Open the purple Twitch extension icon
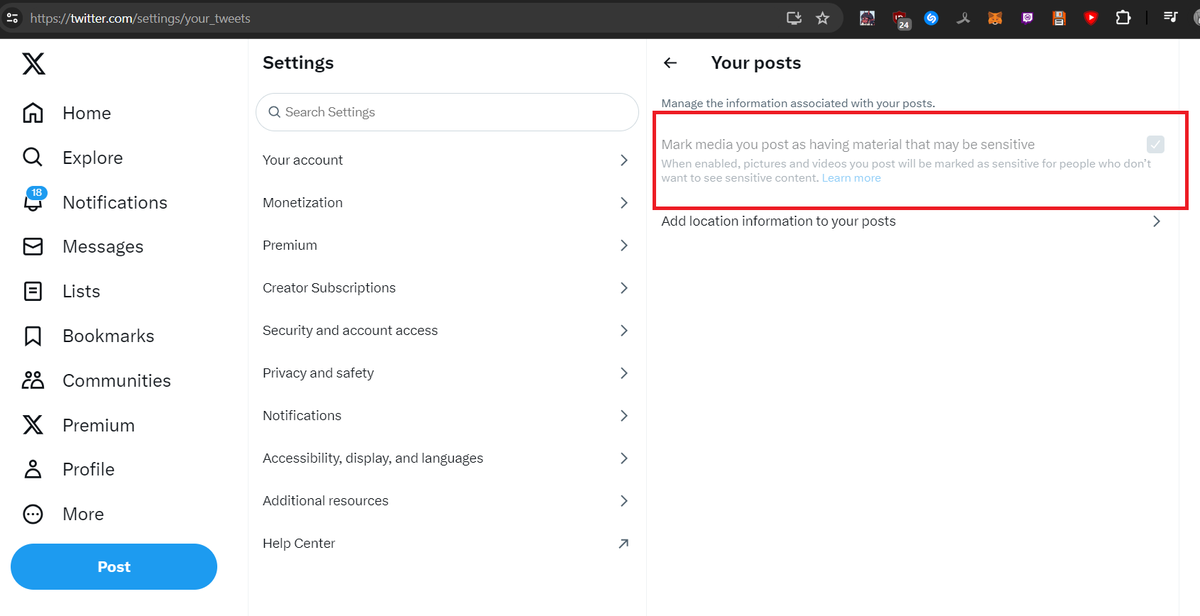 1027,18
